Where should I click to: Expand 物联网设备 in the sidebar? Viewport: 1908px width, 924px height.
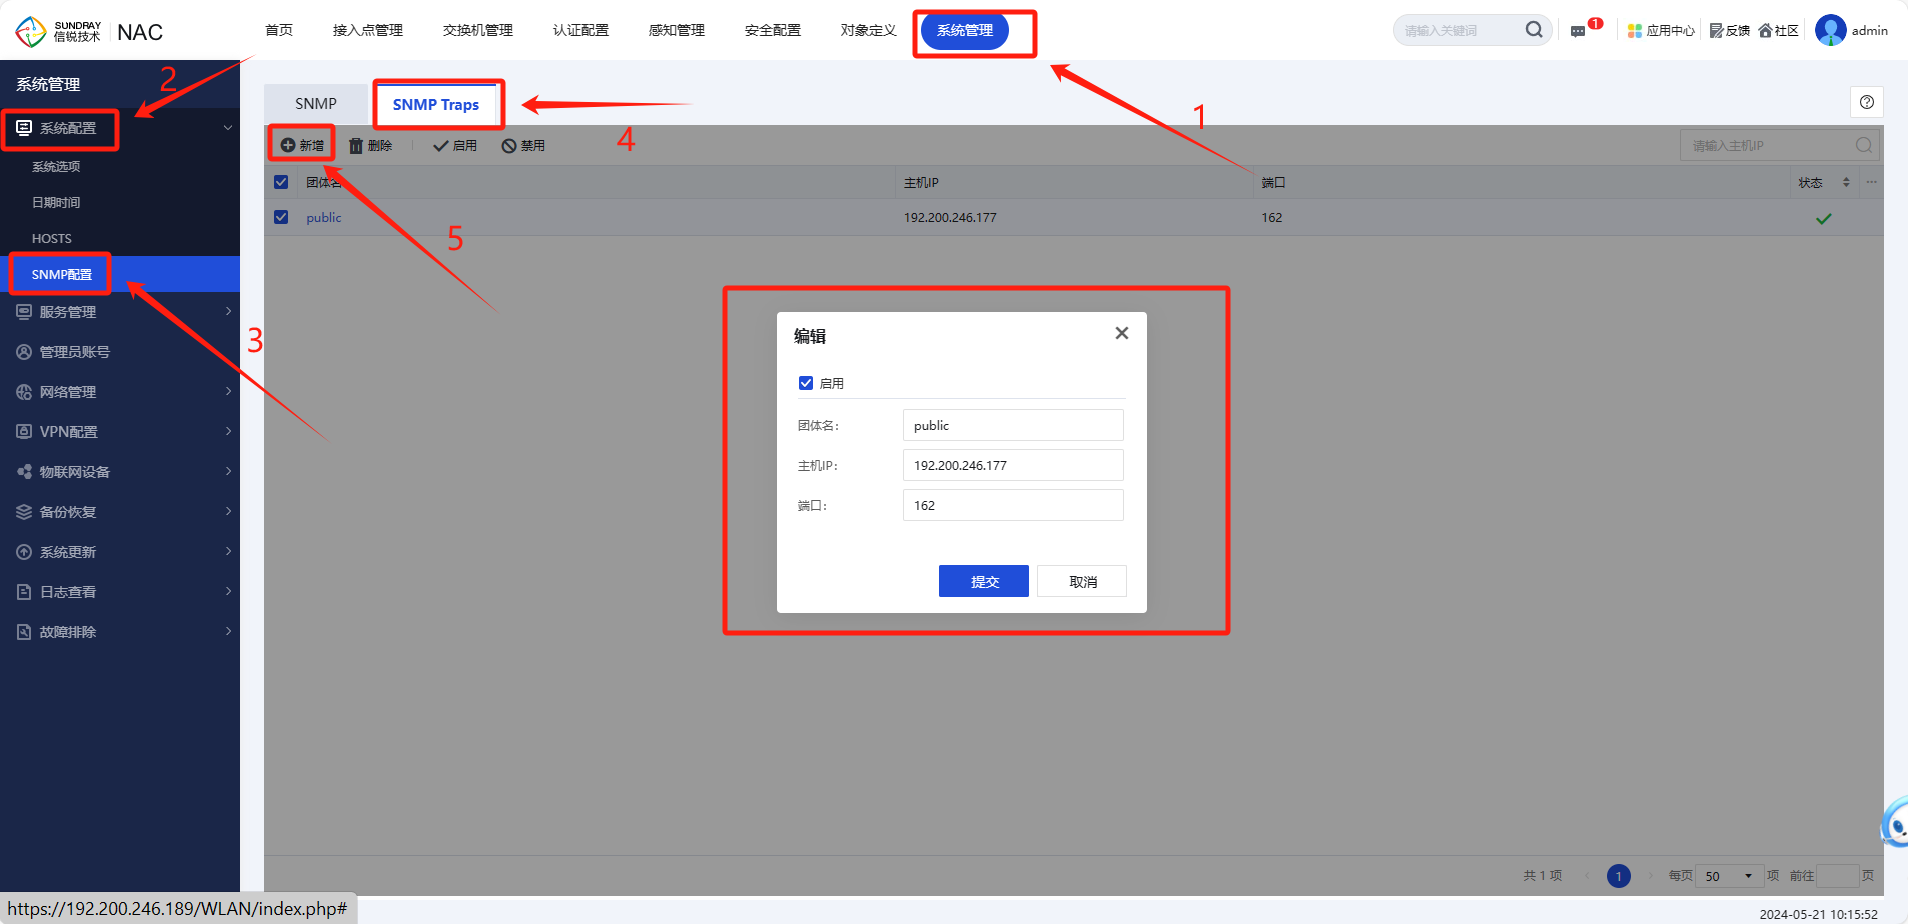coord(120,472)
